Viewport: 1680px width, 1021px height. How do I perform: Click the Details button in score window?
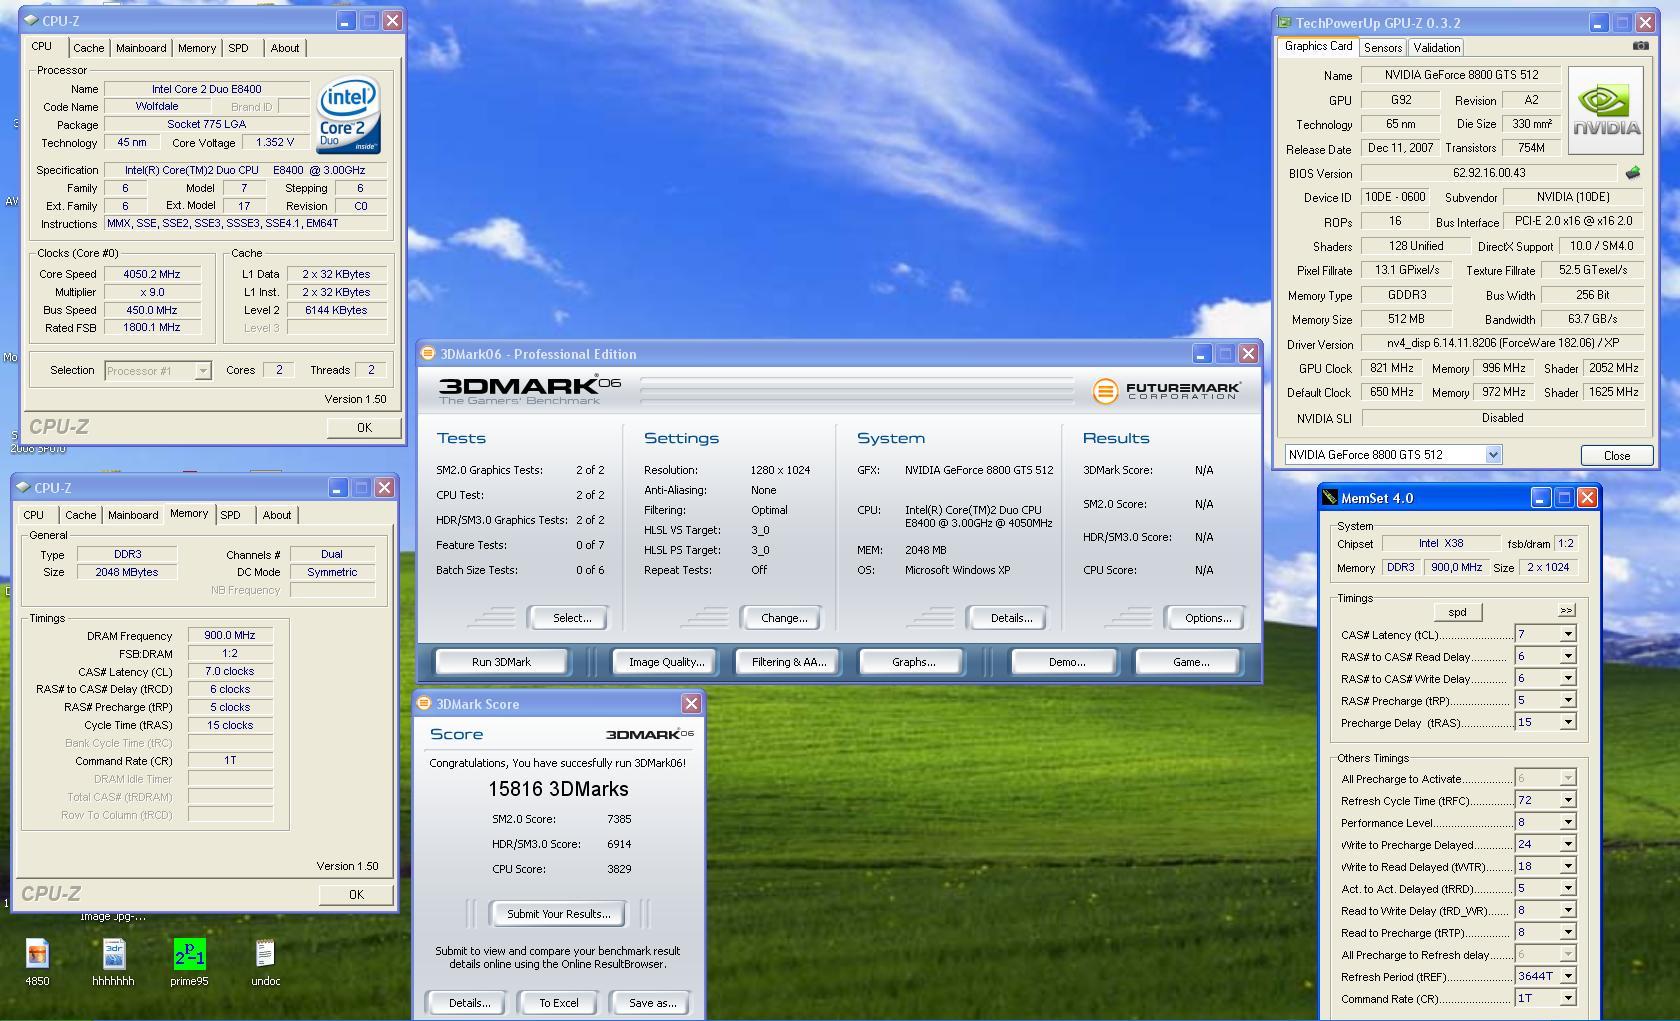(469, 1003)
